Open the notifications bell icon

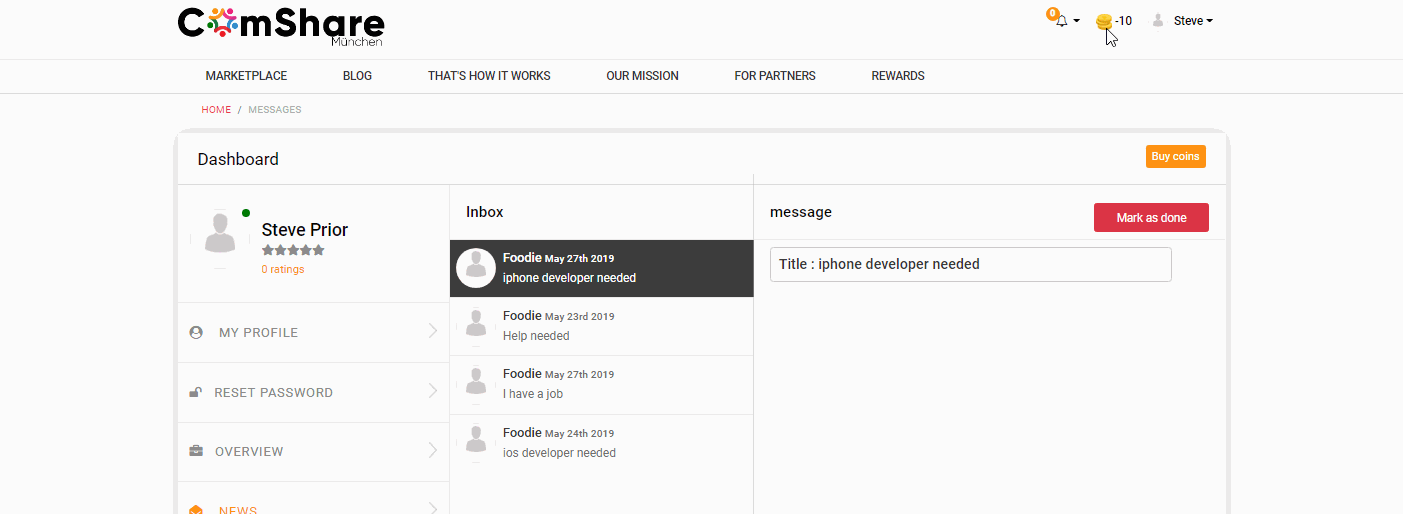pos(1061,21)
